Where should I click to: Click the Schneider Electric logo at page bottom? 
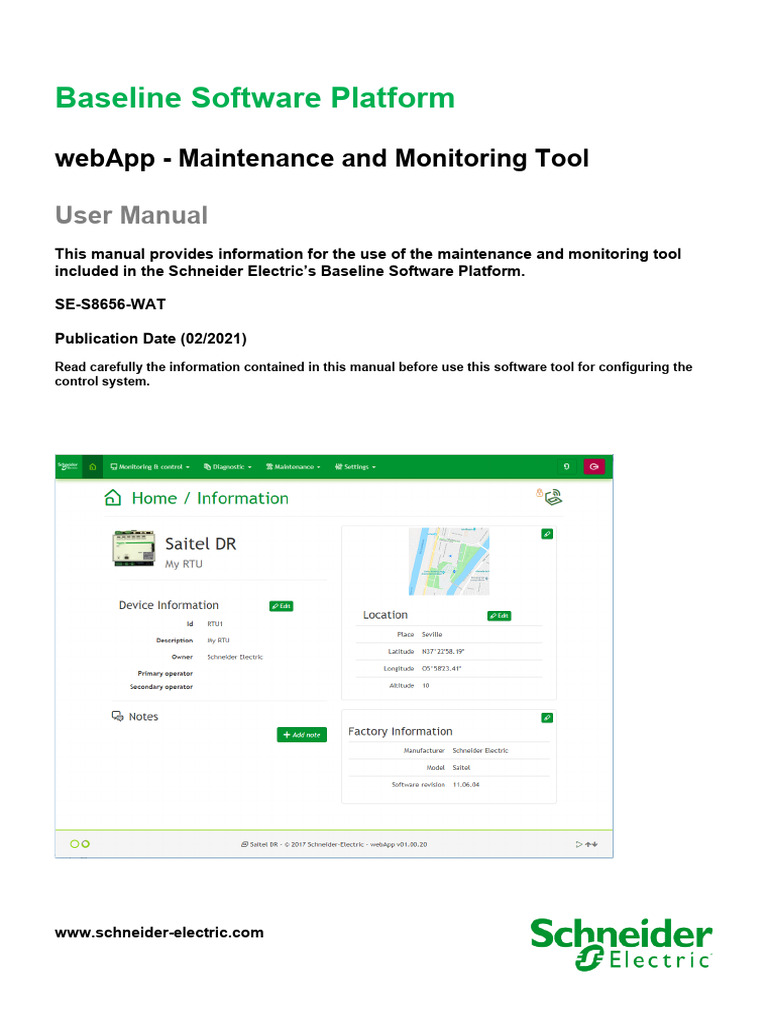[621, 944]
